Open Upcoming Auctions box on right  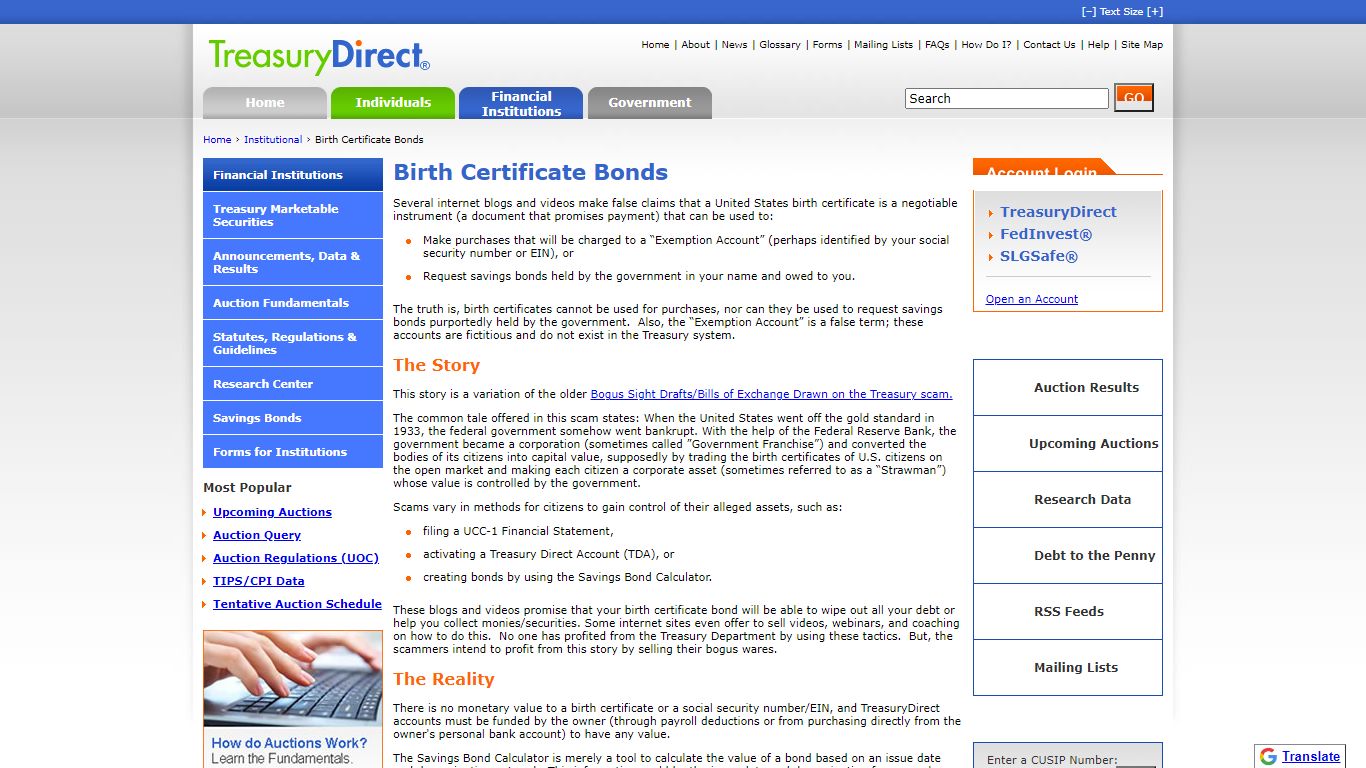pyautogui.click(x=1068, y=443)
